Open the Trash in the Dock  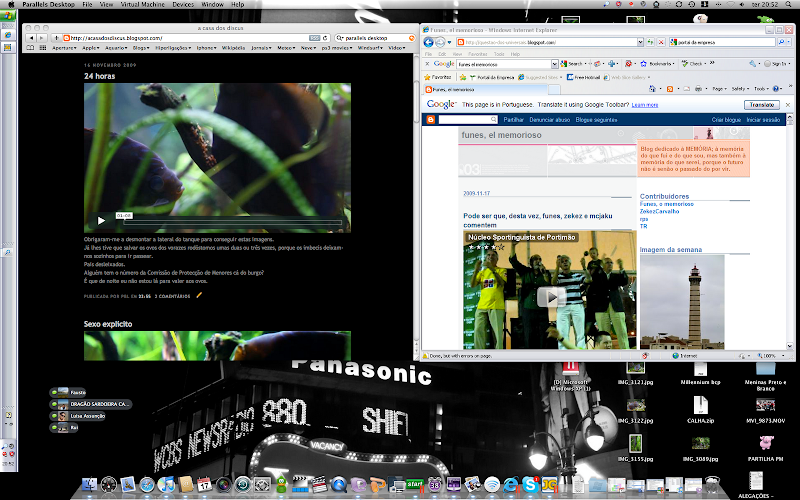click(712, 484)
